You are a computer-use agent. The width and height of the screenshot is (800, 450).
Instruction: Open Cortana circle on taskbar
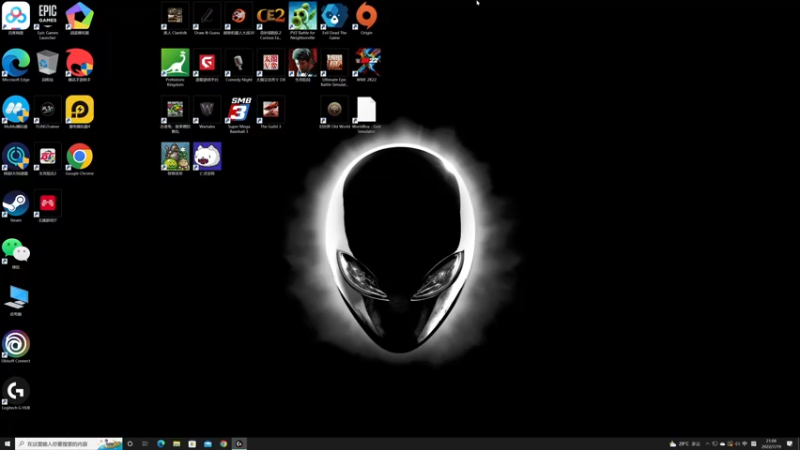(130, 444)
